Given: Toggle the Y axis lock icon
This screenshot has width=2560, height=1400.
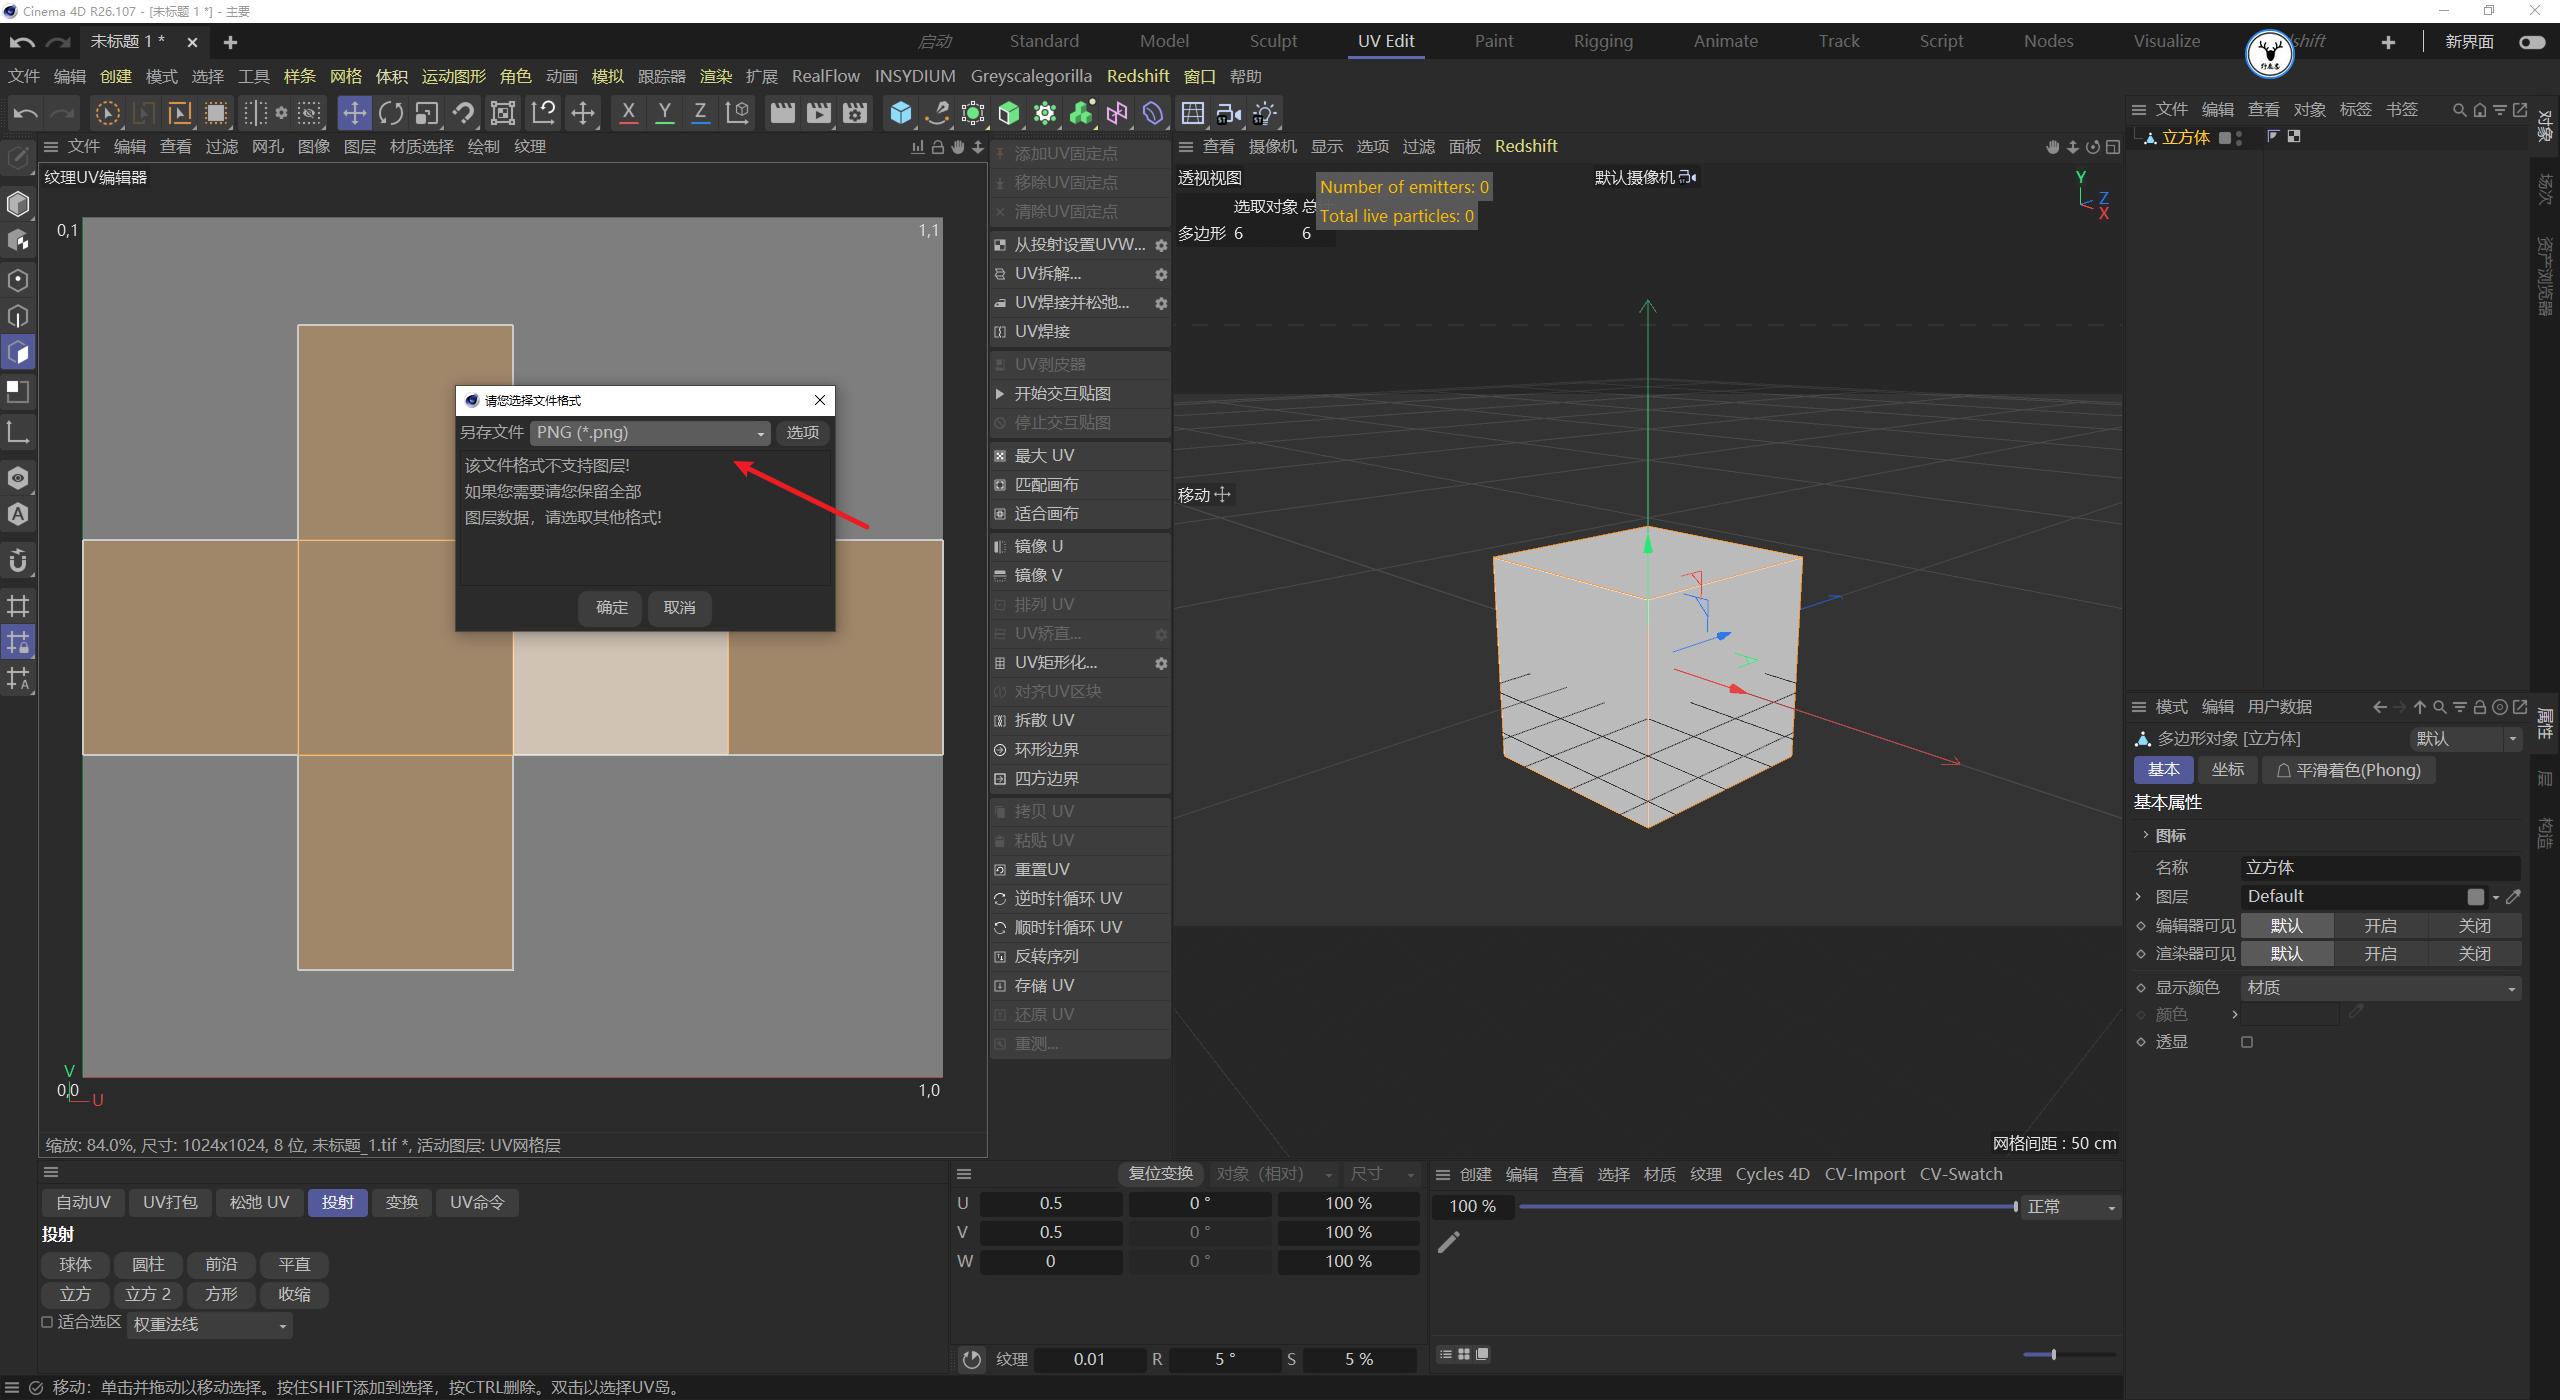Looking at the screenshot, I should pos(664,113).
